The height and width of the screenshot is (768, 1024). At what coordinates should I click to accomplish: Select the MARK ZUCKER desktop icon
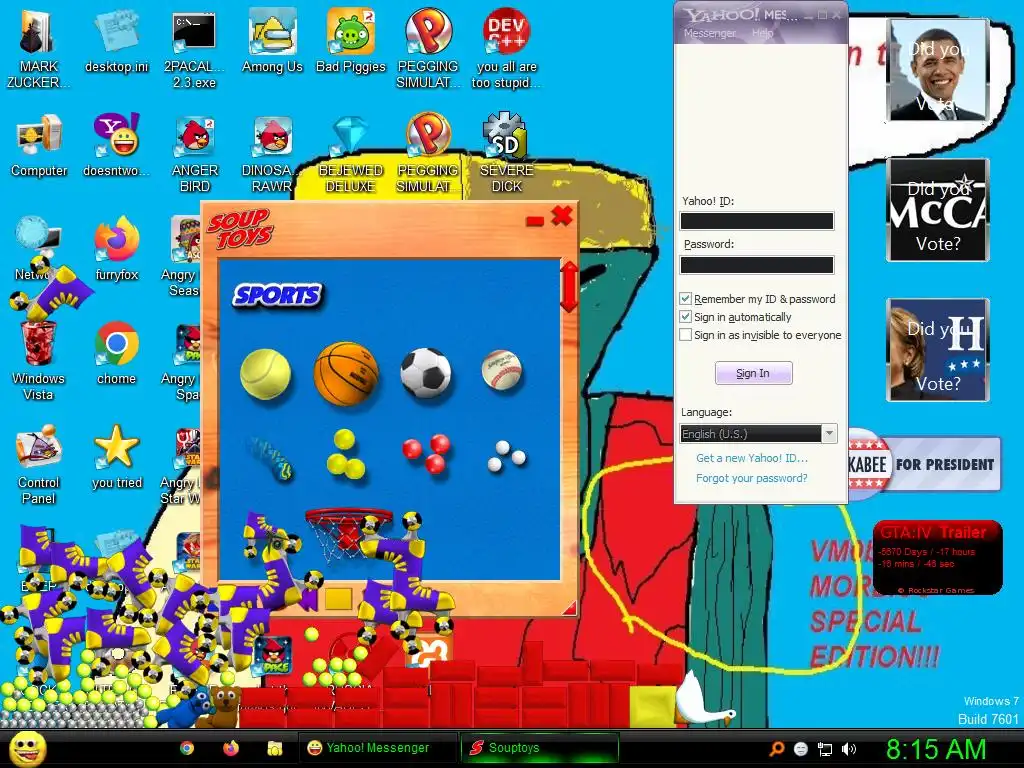coord(38,48)
